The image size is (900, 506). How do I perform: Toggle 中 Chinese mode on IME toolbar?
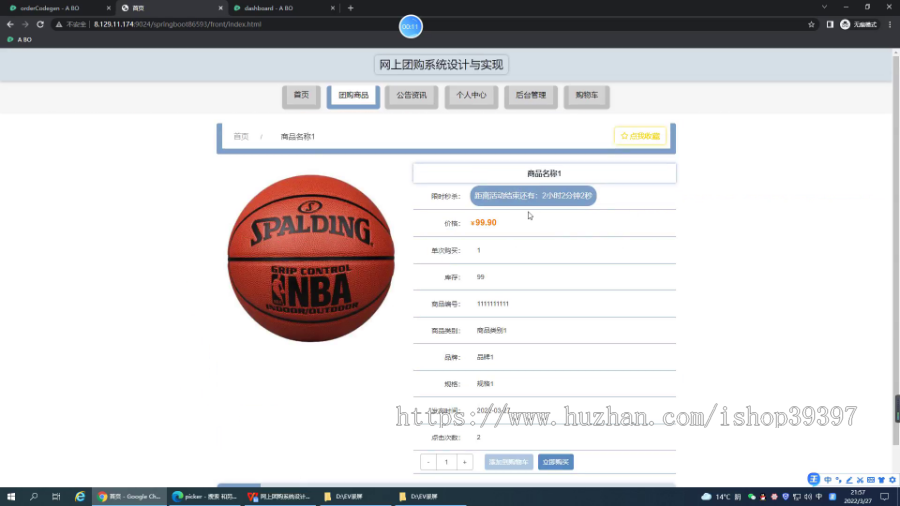tap(828, 480)
